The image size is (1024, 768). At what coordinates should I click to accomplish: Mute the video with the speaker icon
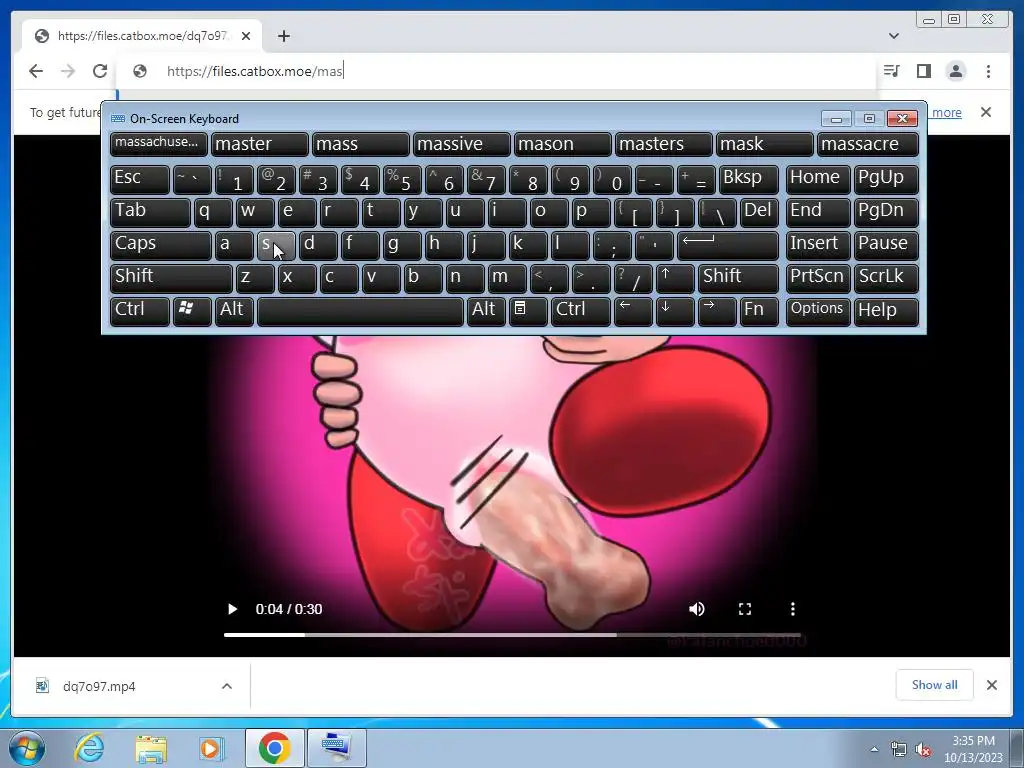point(697,609)
